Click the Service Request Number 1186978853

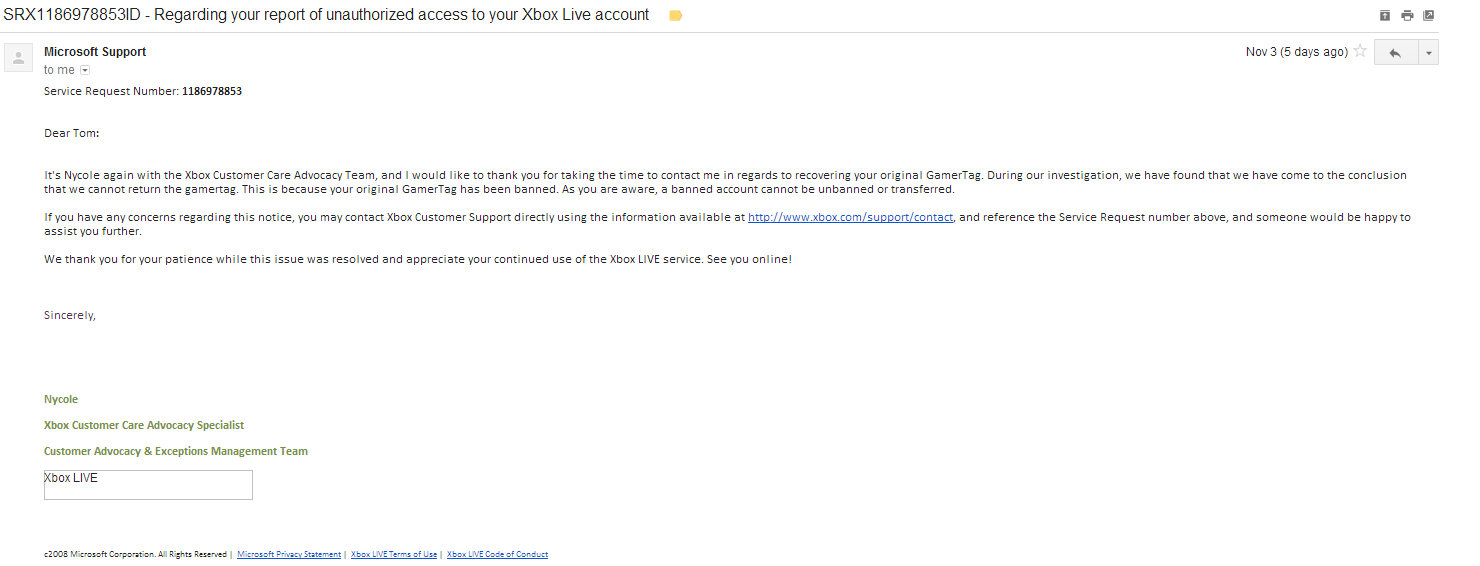click(x=212, y=91)
